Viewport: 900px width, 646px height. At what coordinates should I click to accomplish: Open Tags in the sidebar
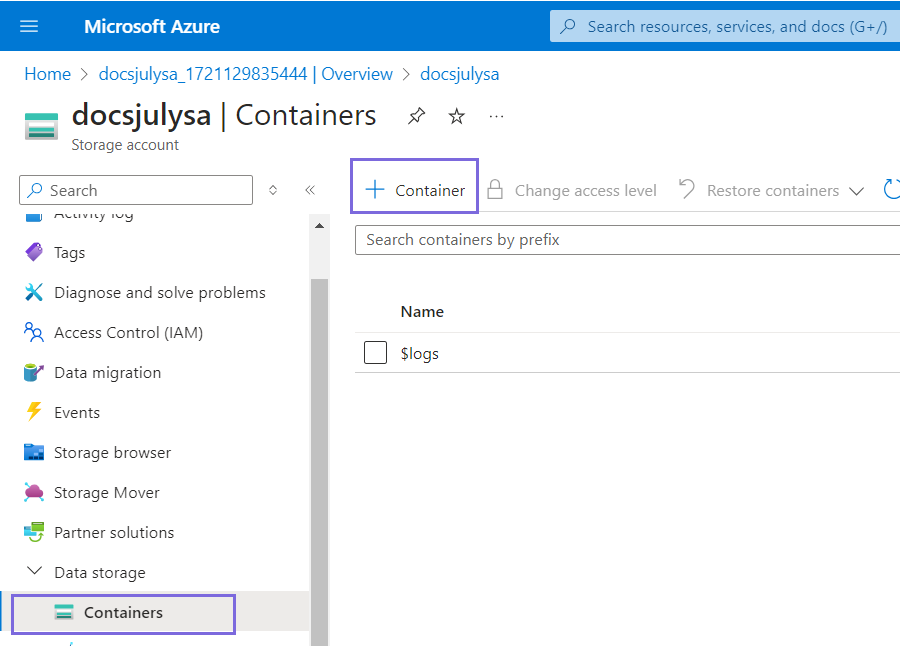69,253
